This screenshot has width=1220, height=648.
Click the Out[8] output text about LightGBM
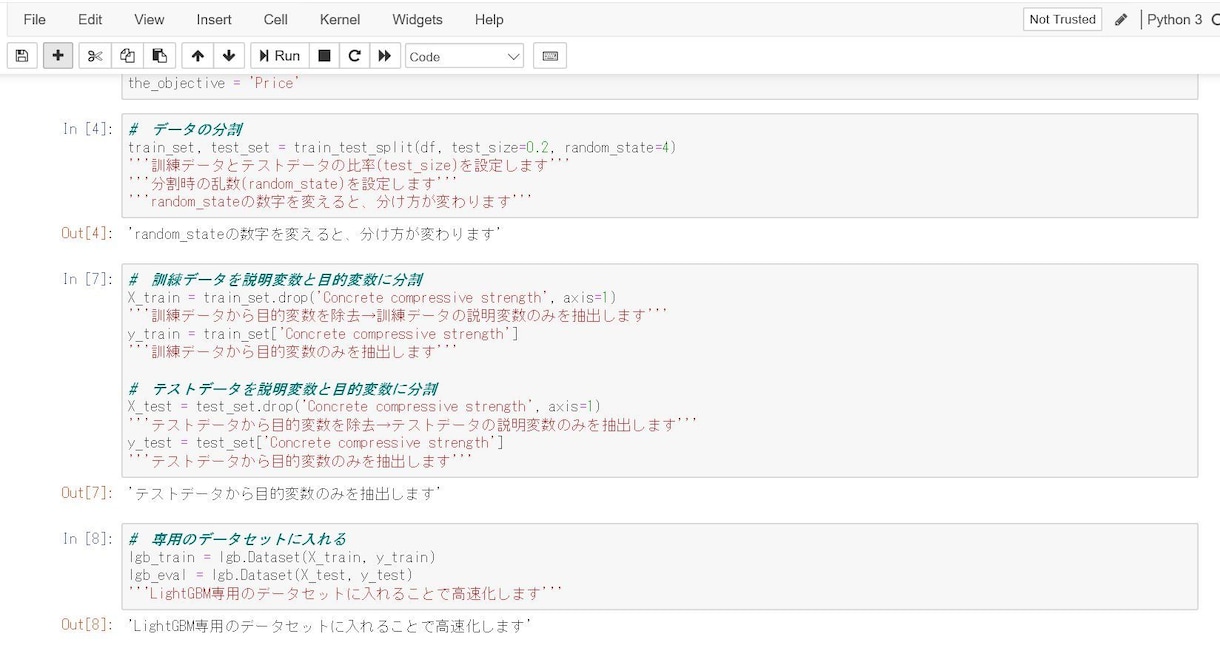point(329,626)
